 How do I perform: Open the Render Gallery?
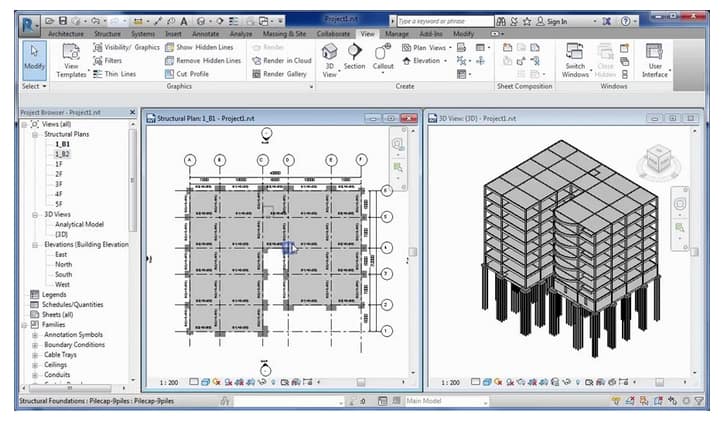[x=279, y=74]
